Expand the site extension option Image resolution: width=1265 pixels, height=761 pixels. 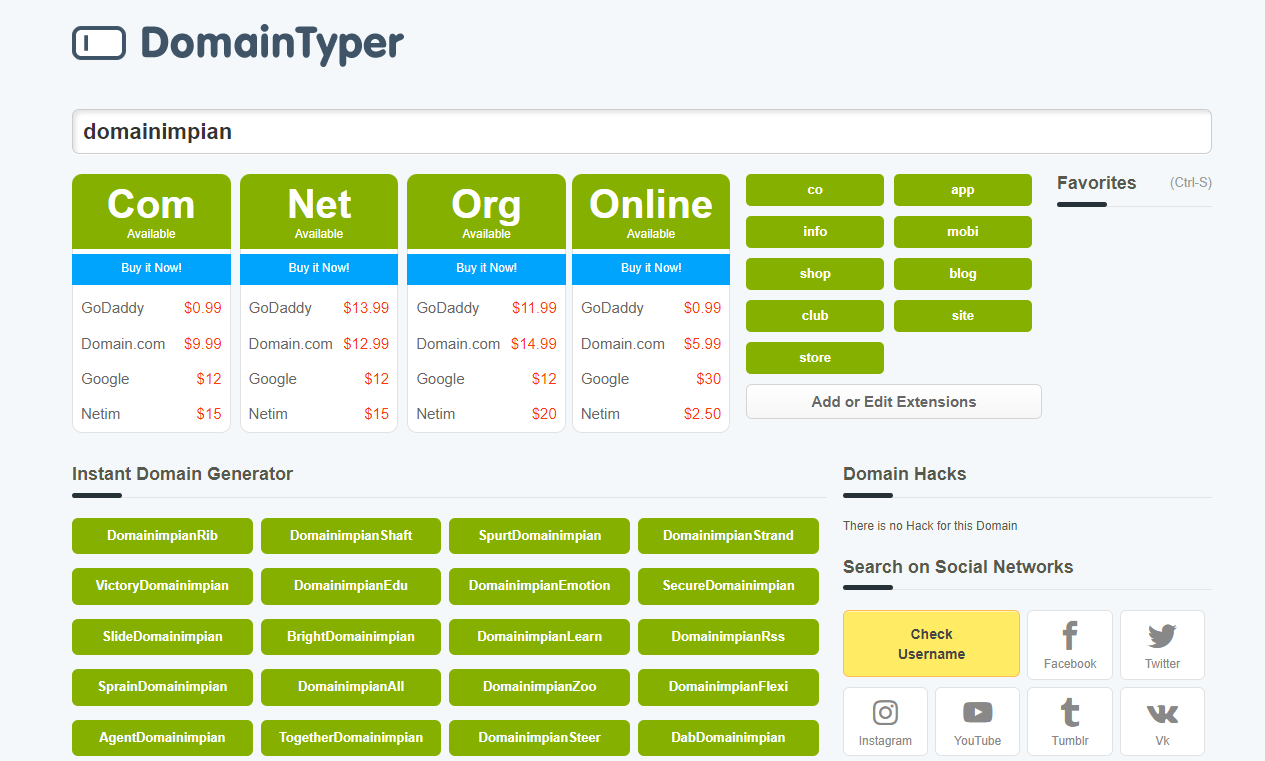(962, 315)
